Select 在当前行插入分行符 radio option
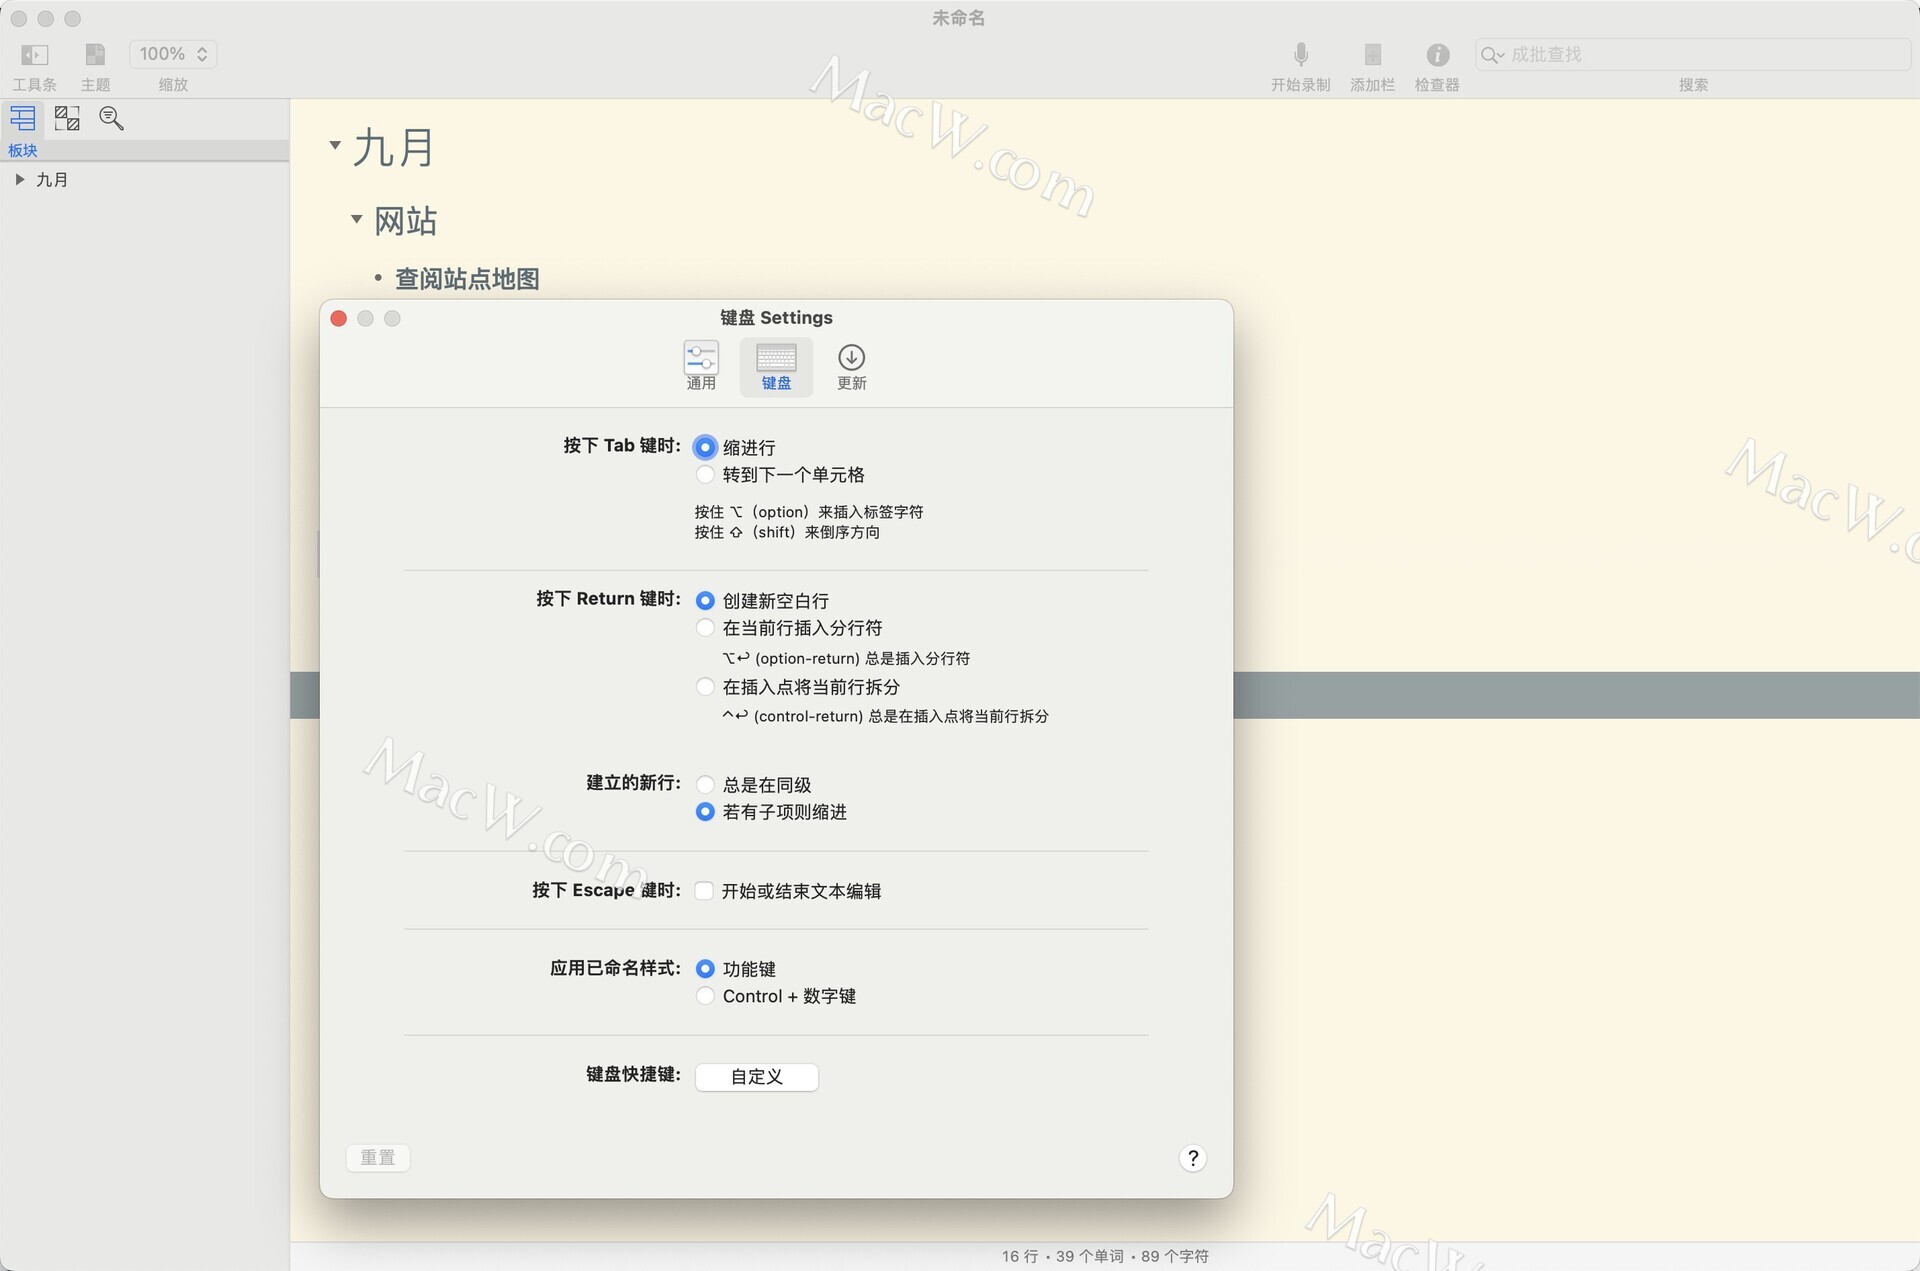This screenshot has width=1920, height=1271. [705, 628]
